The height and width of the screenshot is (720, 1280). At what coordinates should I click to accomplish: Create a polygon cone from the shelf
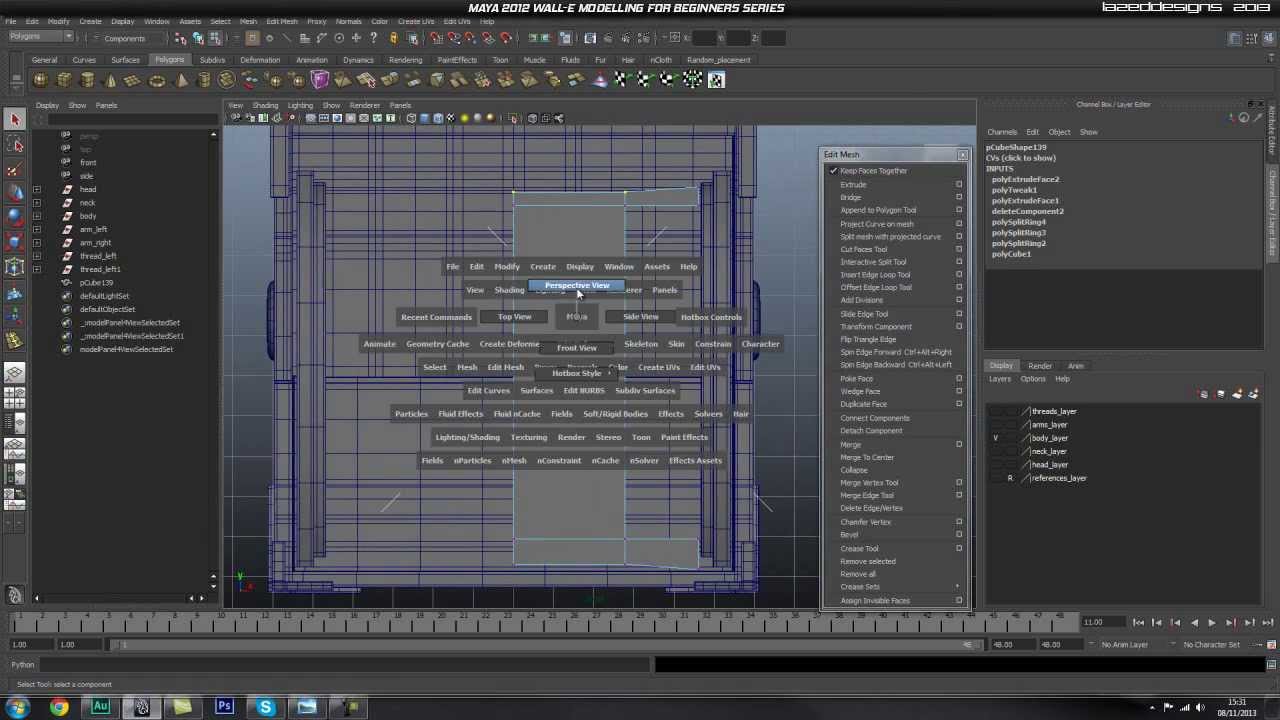111,80
